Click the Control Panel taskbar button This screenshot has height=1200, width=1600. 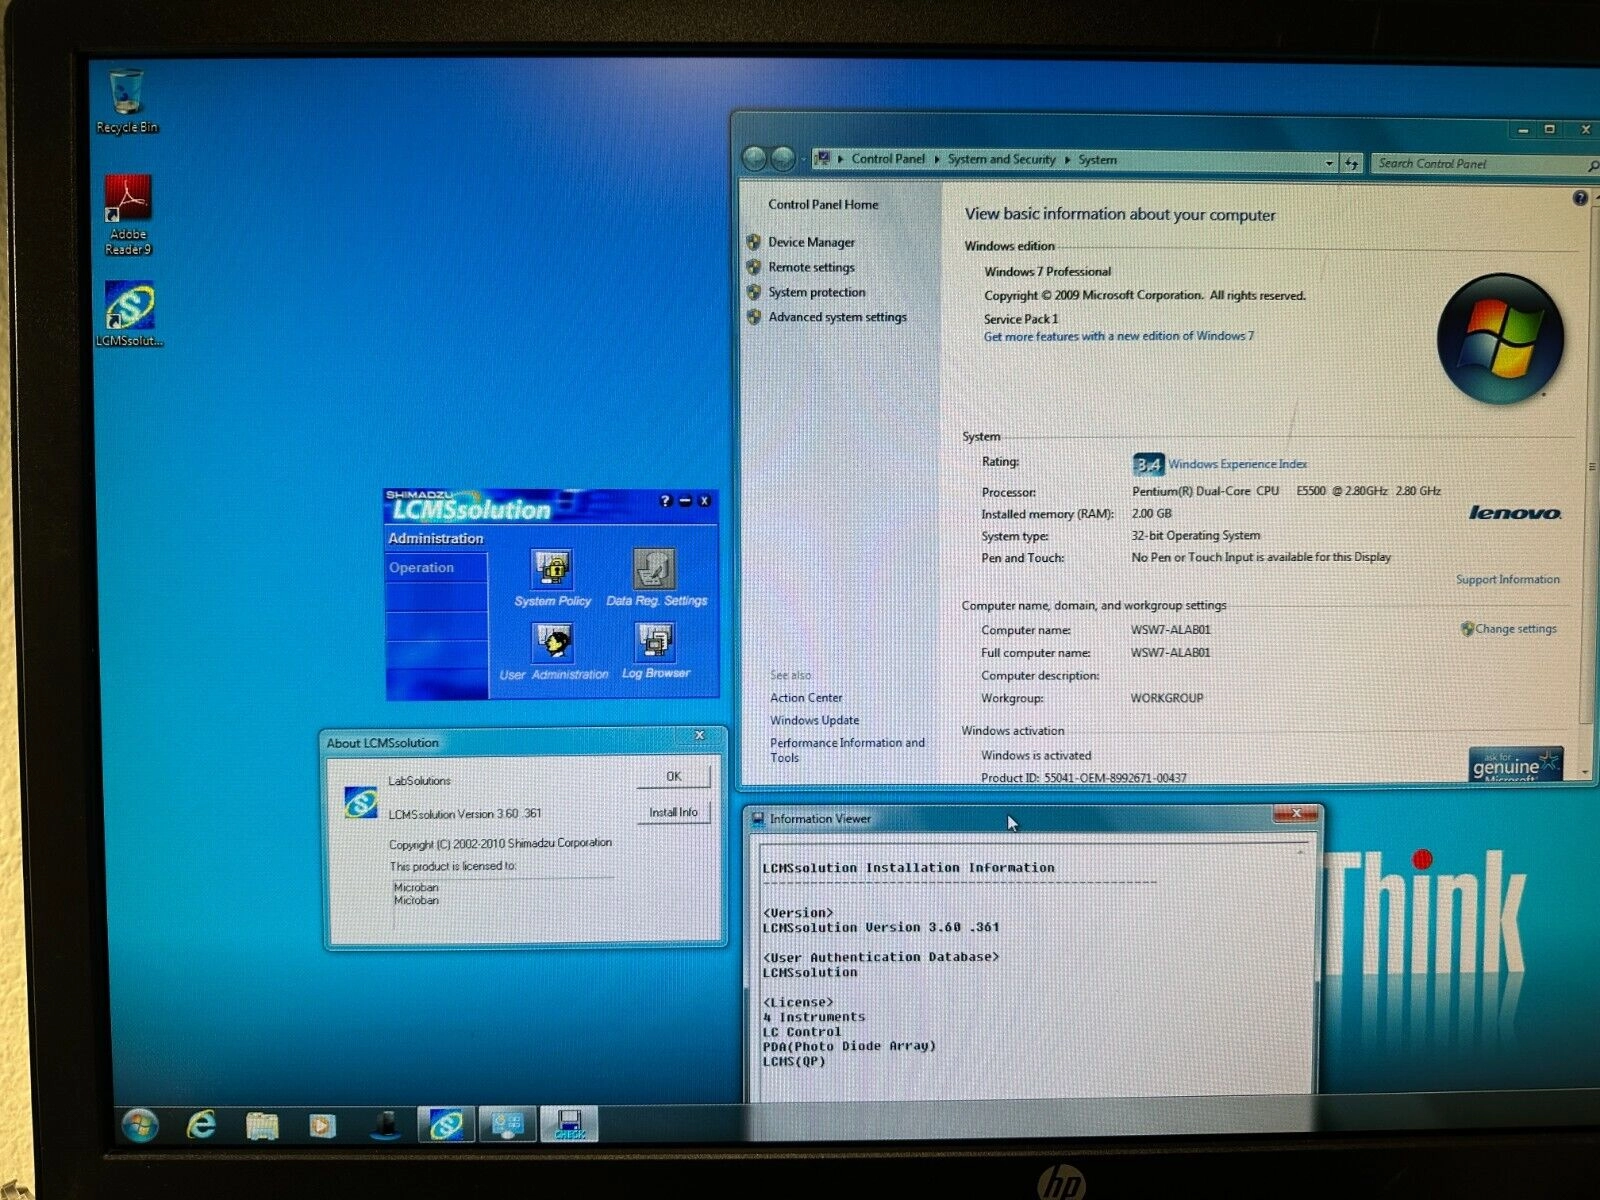click(508, 1125)
